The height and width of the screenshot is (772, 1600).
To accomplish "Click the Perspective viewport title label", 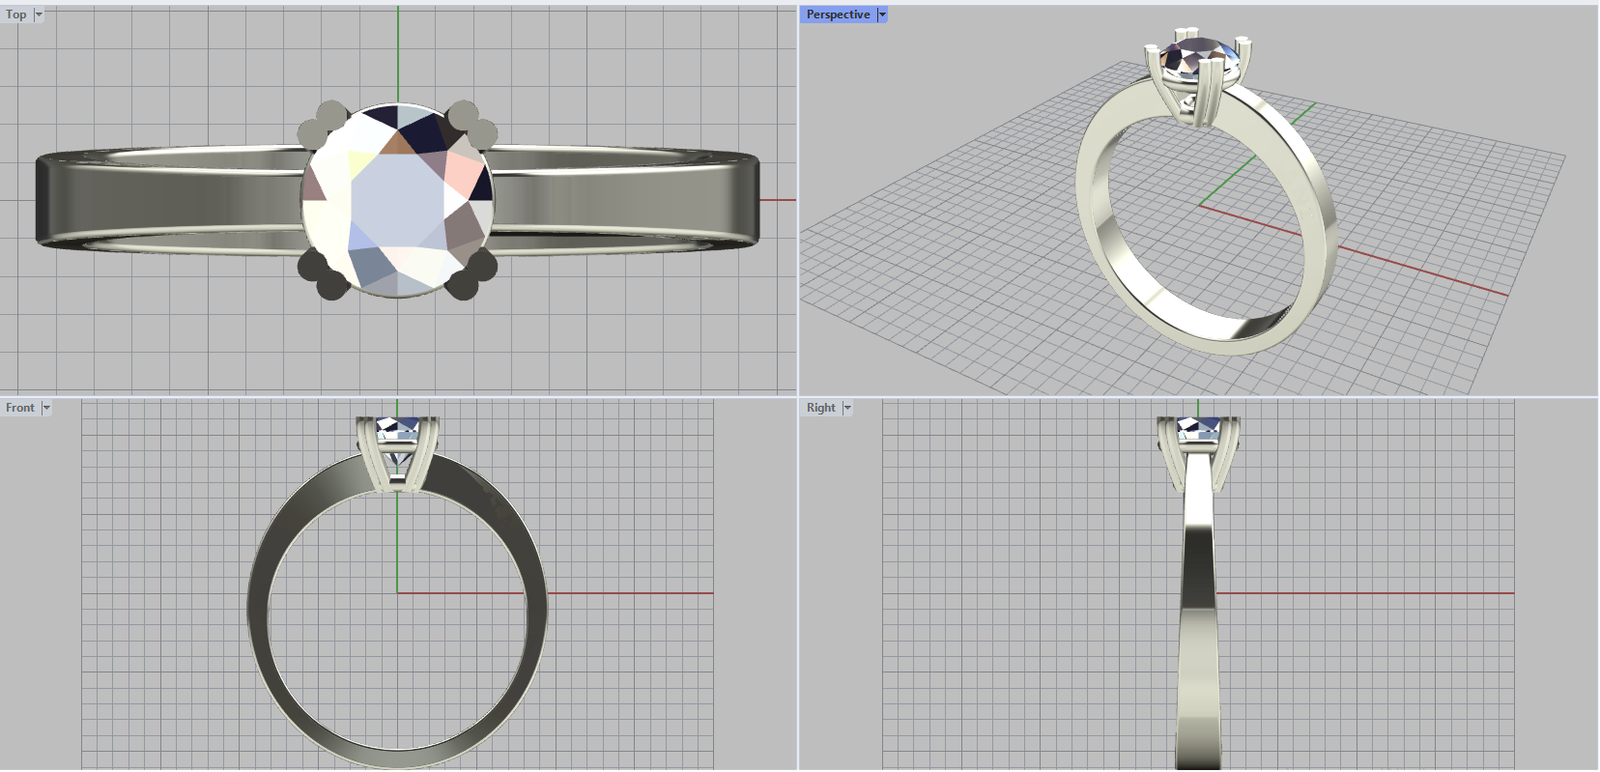I will pos(838,15).
